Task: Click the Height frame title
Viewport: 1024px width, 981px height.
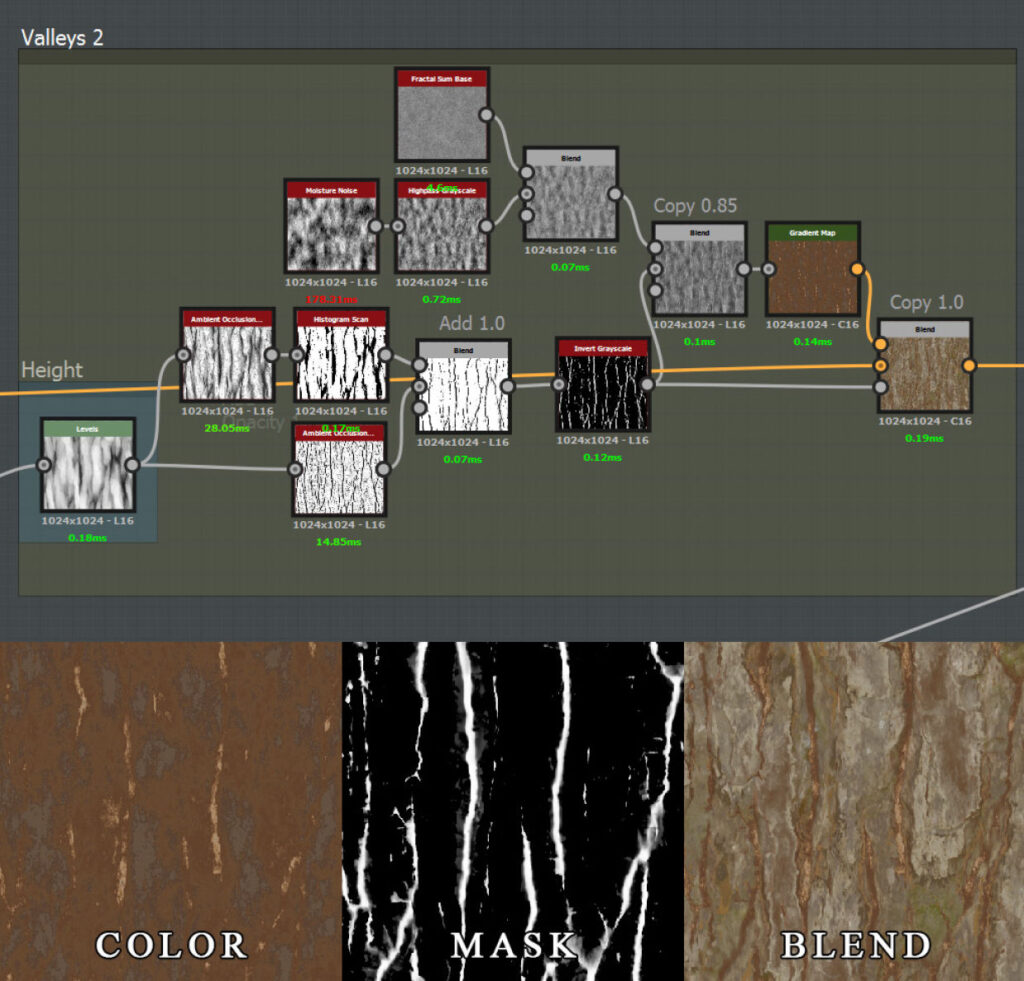Action: (x=52, y=370)
